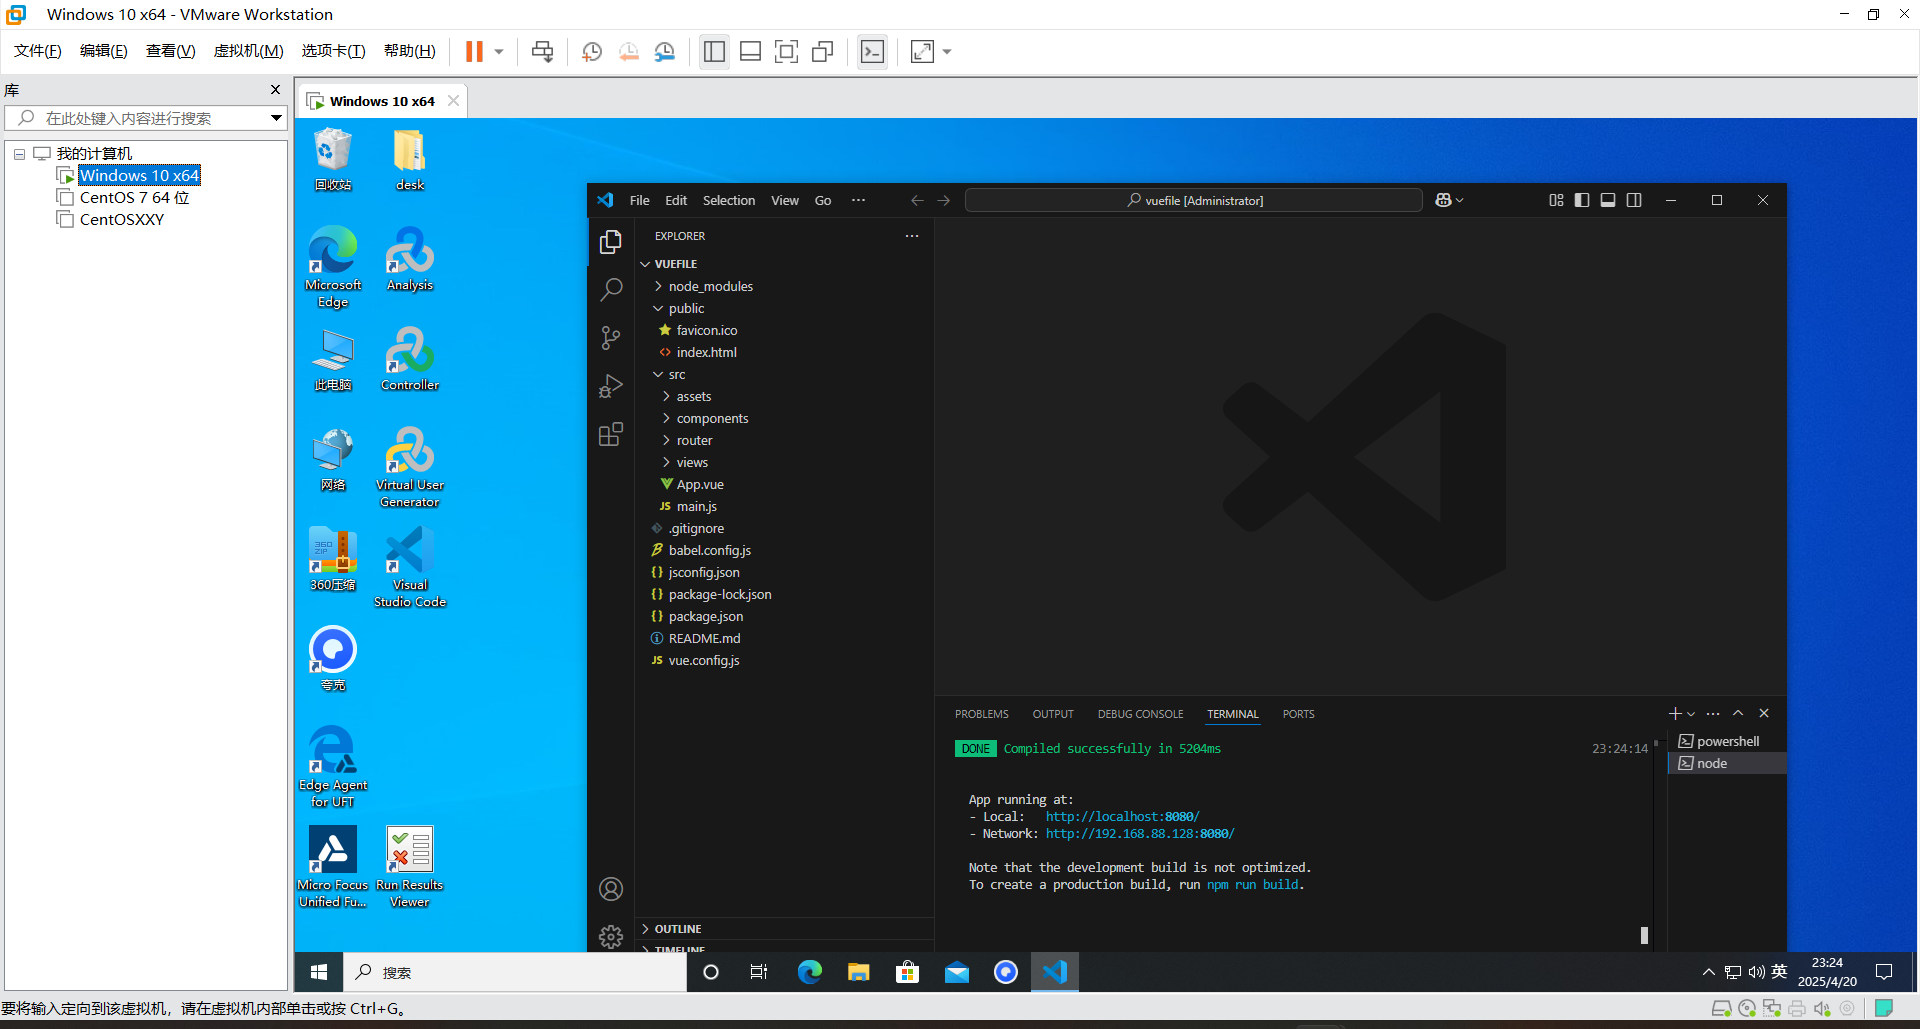Collapse the src folder

click(784, 374)
